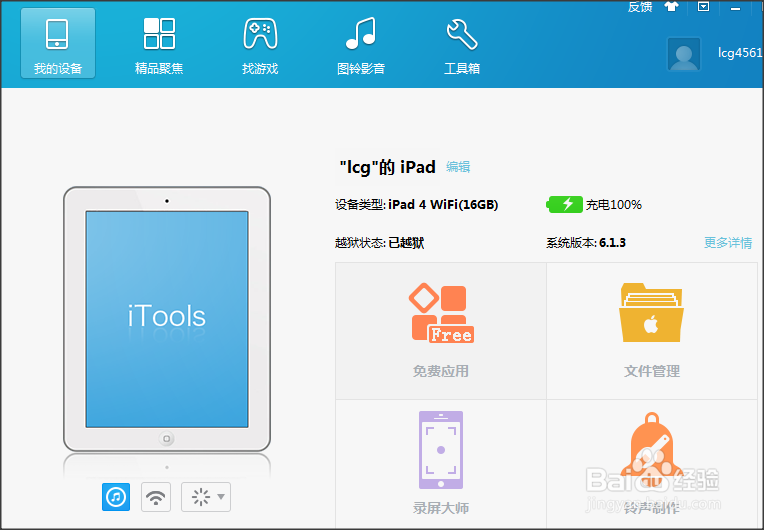Click 编辑 to rename the iPad

click(458, 167)
